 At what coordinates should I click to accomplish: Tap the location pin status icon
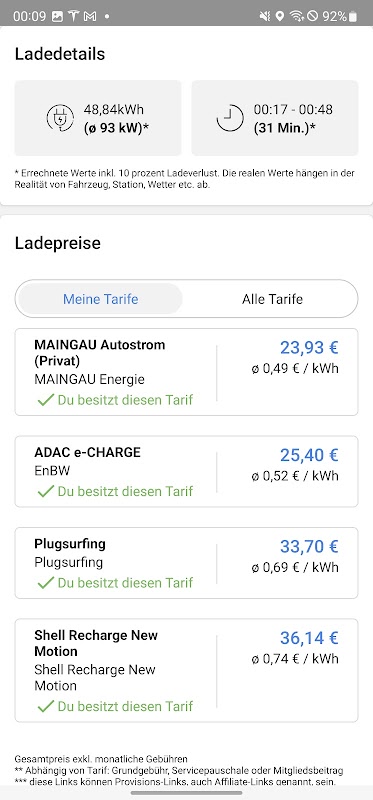280,16
